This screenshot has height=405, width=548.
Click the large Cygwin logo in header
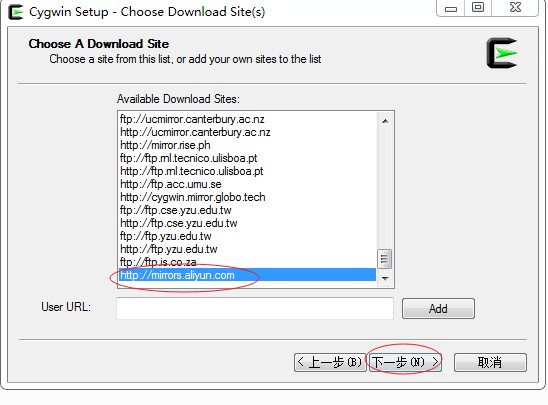502,53
